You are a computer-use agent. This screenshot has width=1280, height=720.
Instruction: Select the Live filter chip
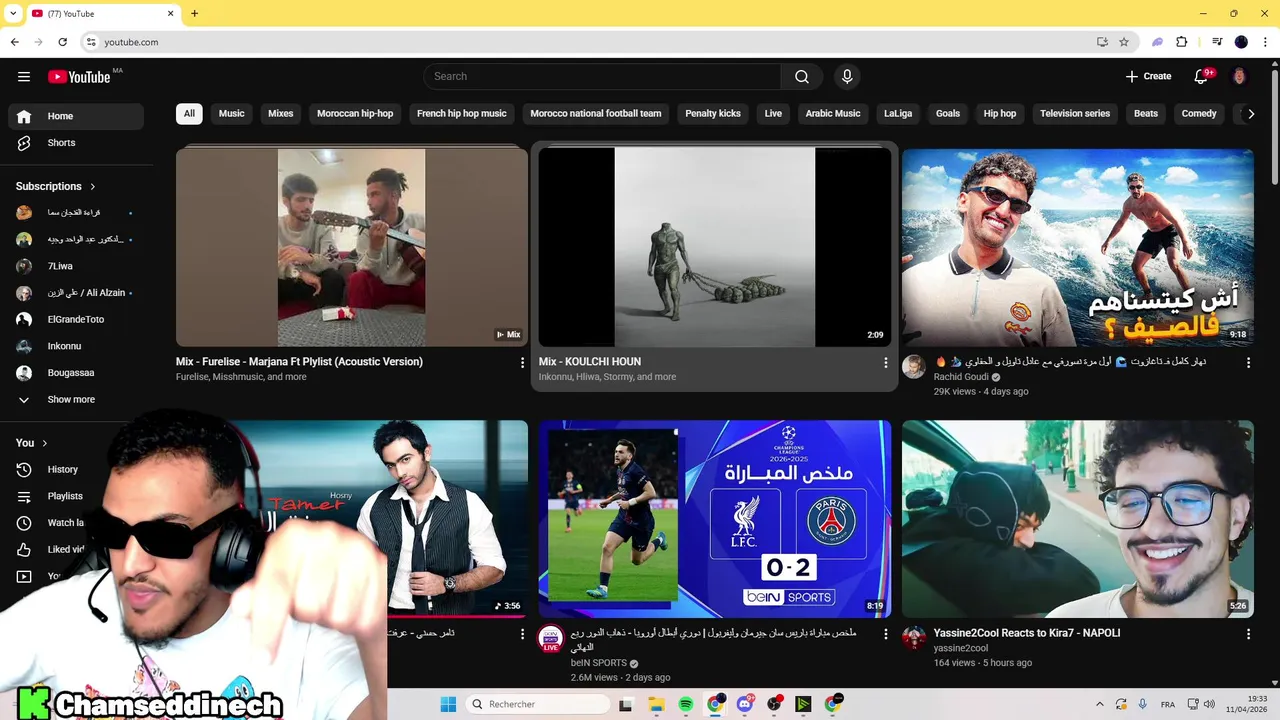pos(773,114)
